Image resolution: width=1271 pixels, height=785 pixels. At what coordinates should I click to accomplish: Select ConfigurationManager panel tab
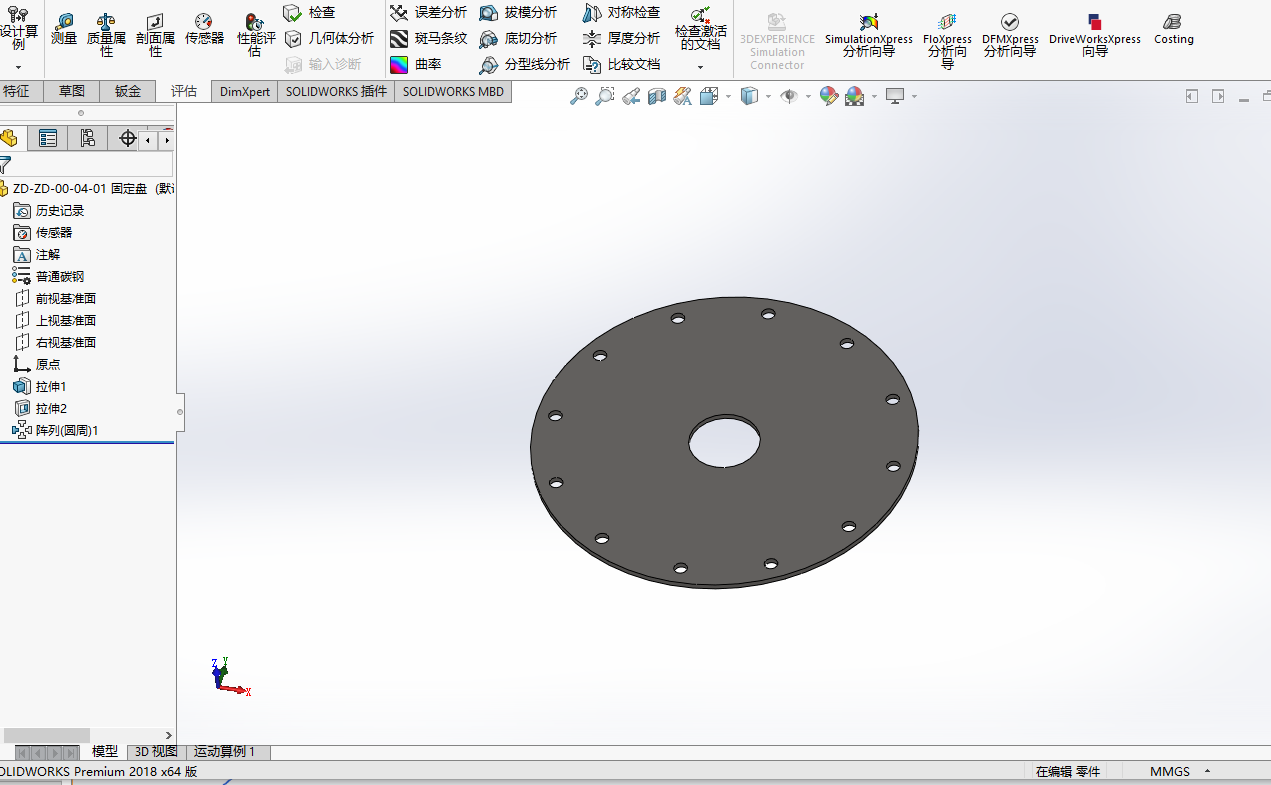pos(87,139)
